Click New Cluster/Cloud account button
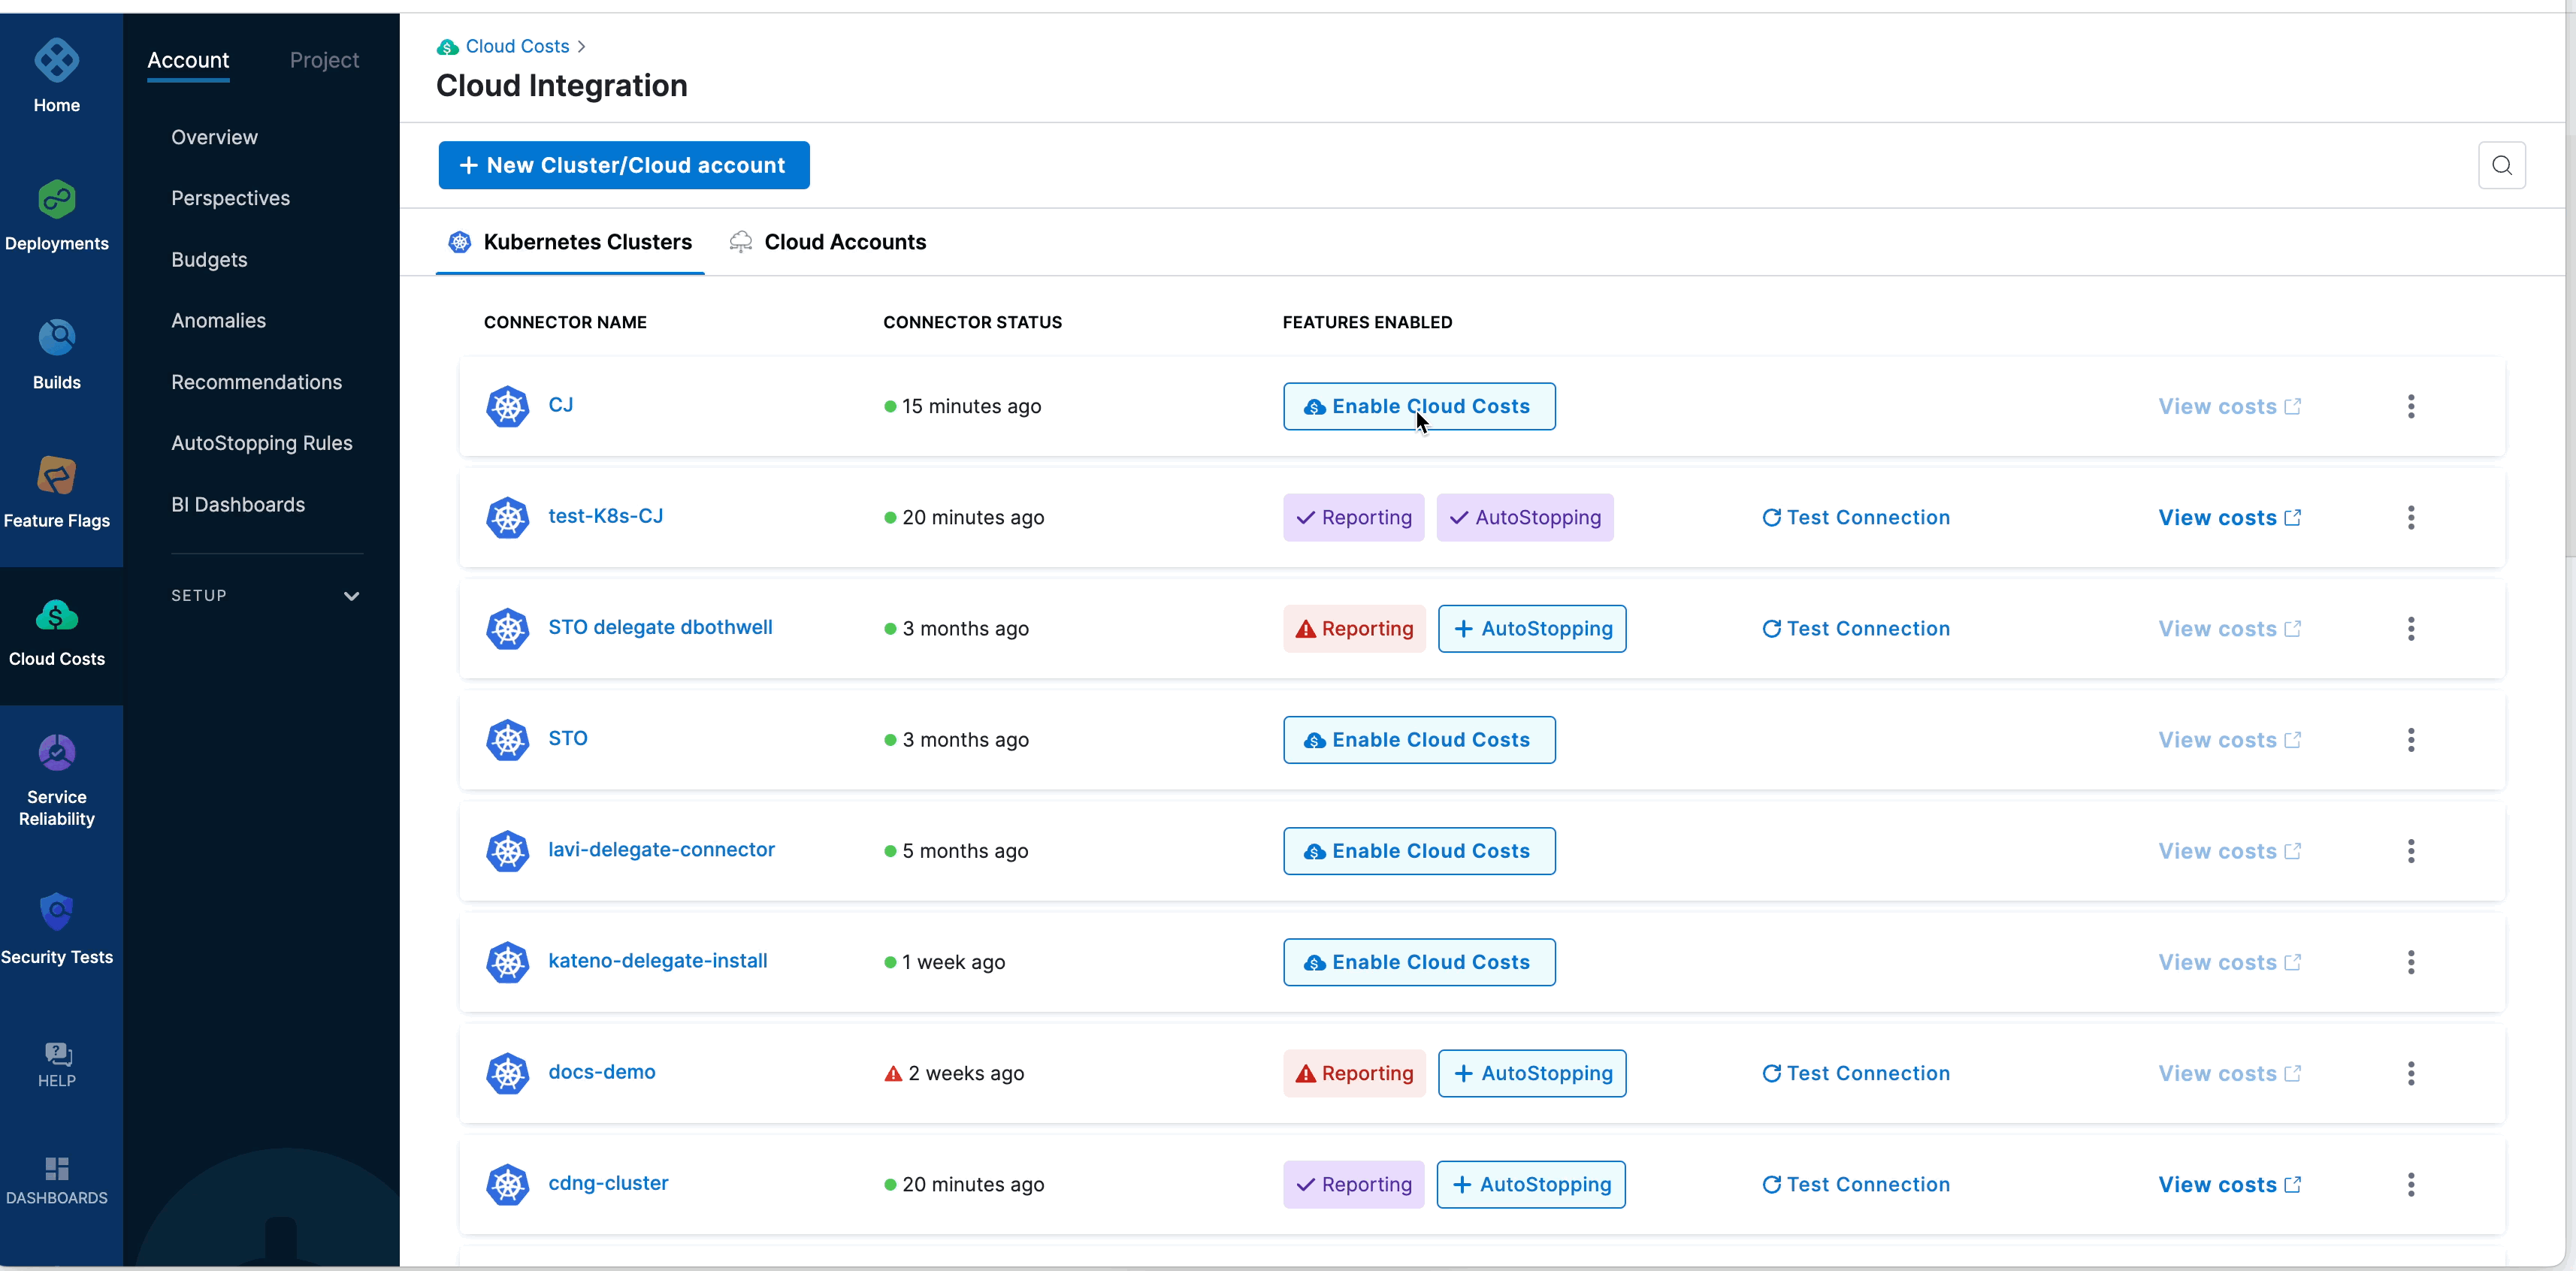The image size is (2576, 1271). (623, 166)
